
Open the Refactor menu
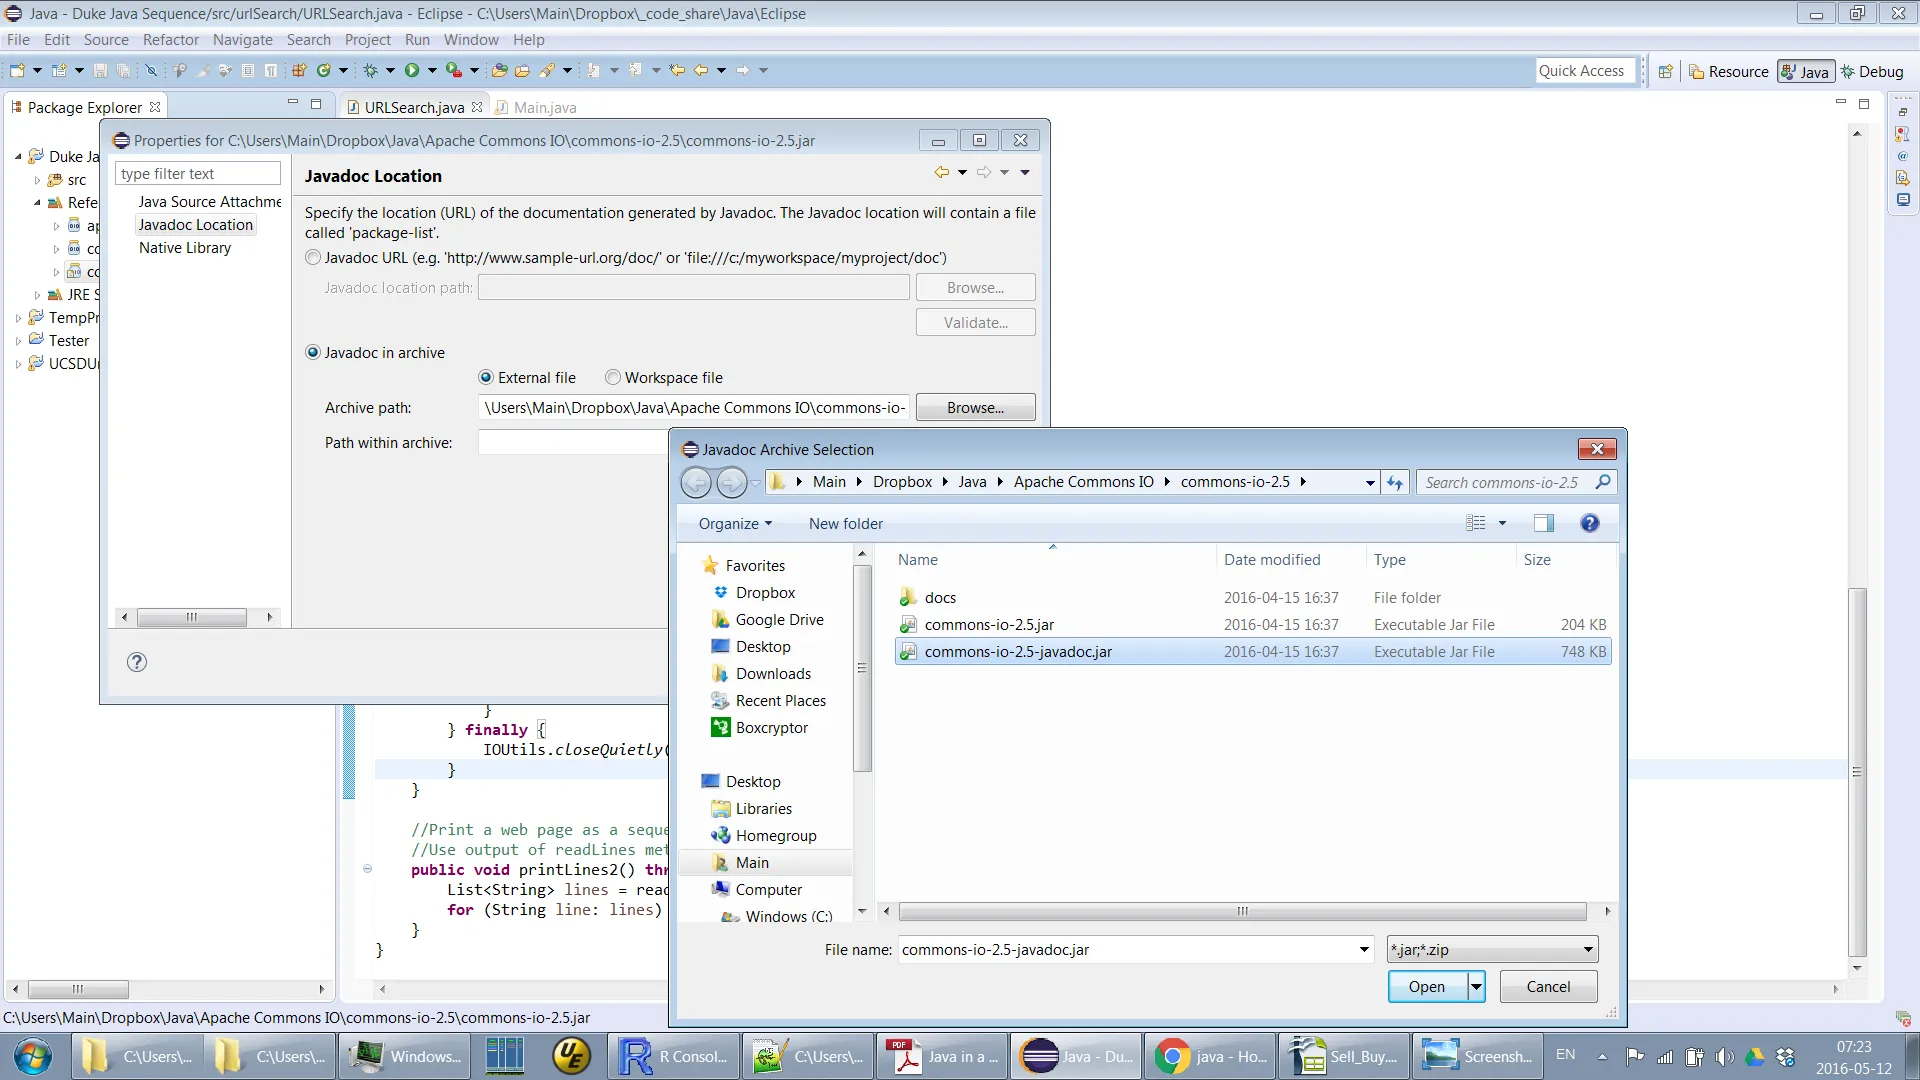(171, 40)
